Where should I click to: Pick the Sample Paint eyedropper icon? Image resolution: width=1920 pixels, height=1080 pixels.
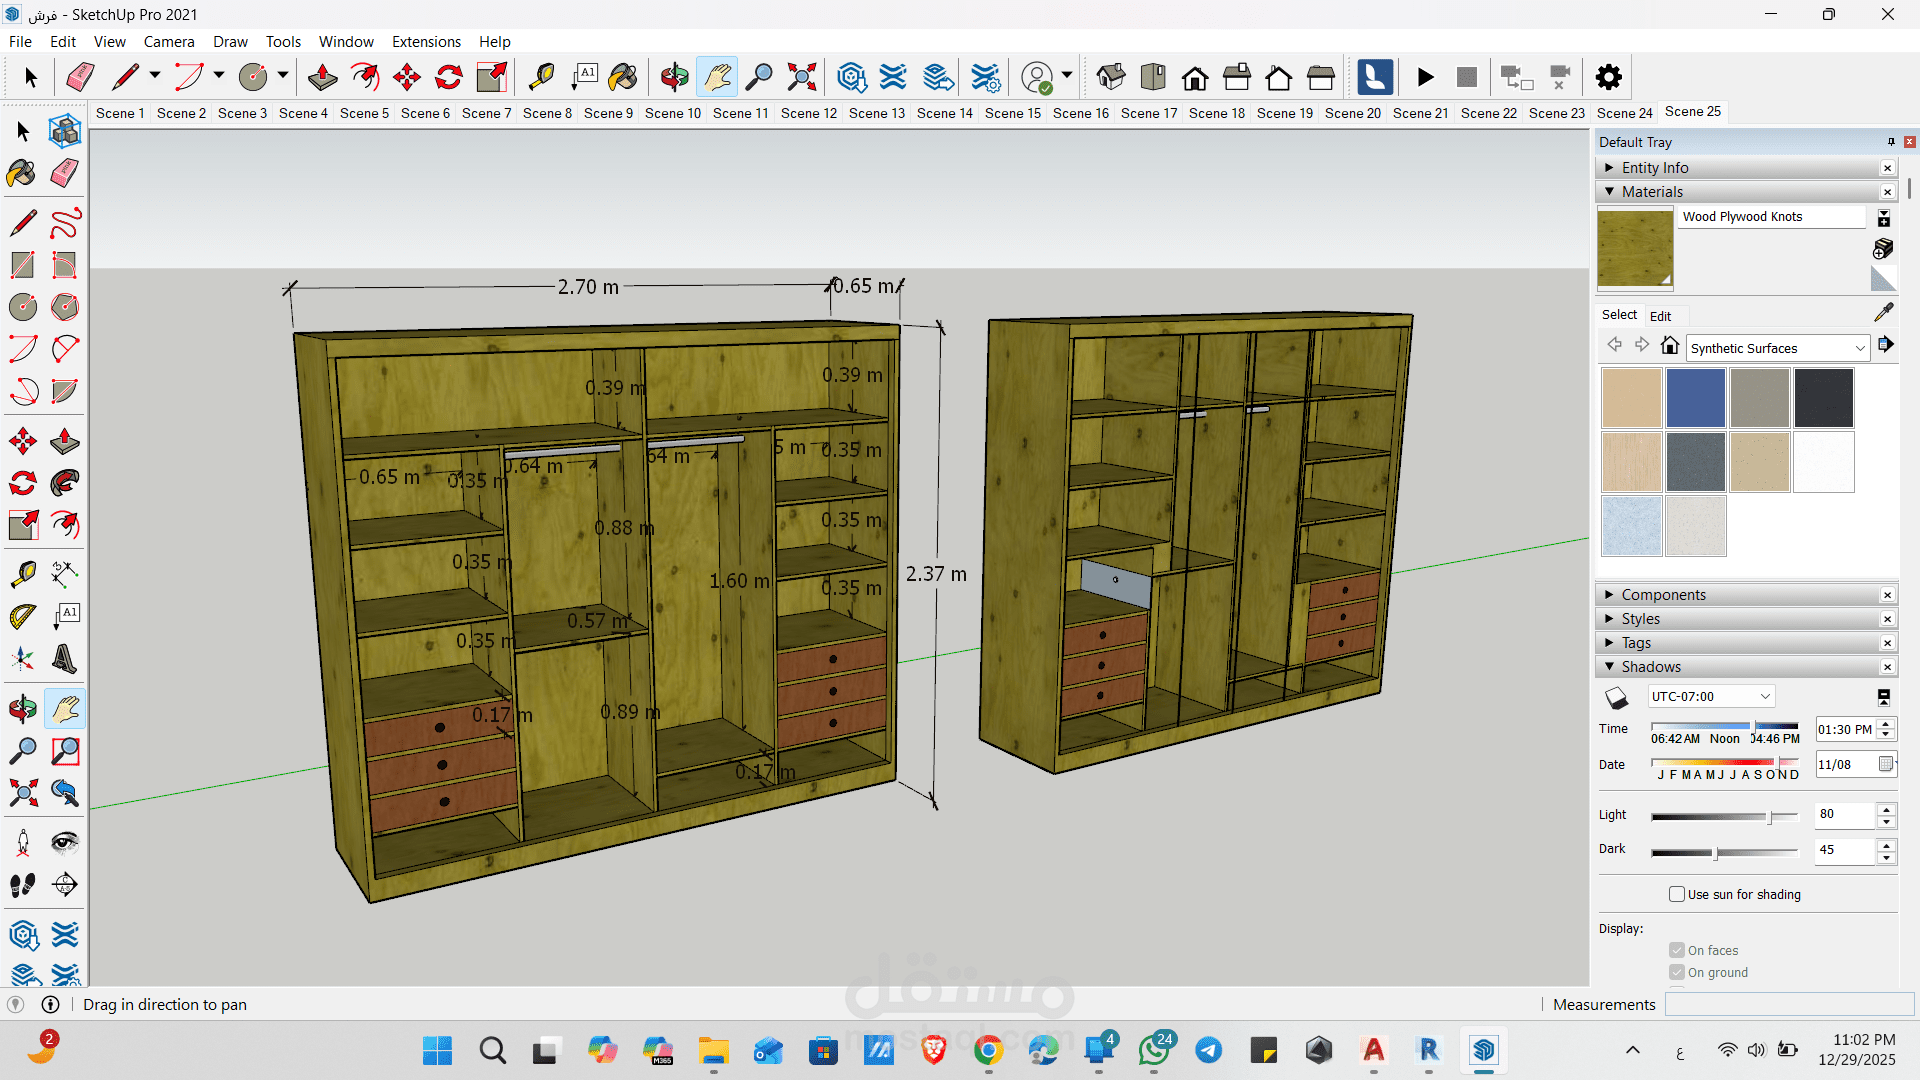point(1883,313)
